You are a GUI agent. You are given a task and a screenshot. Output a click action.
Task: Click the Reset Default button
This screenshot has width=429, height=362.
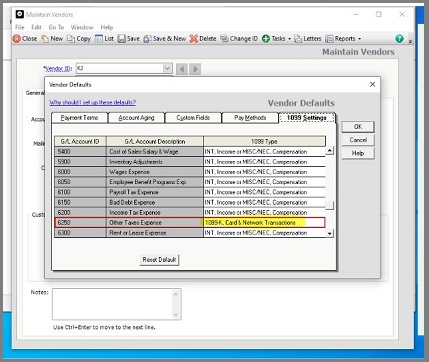[159, 259]
